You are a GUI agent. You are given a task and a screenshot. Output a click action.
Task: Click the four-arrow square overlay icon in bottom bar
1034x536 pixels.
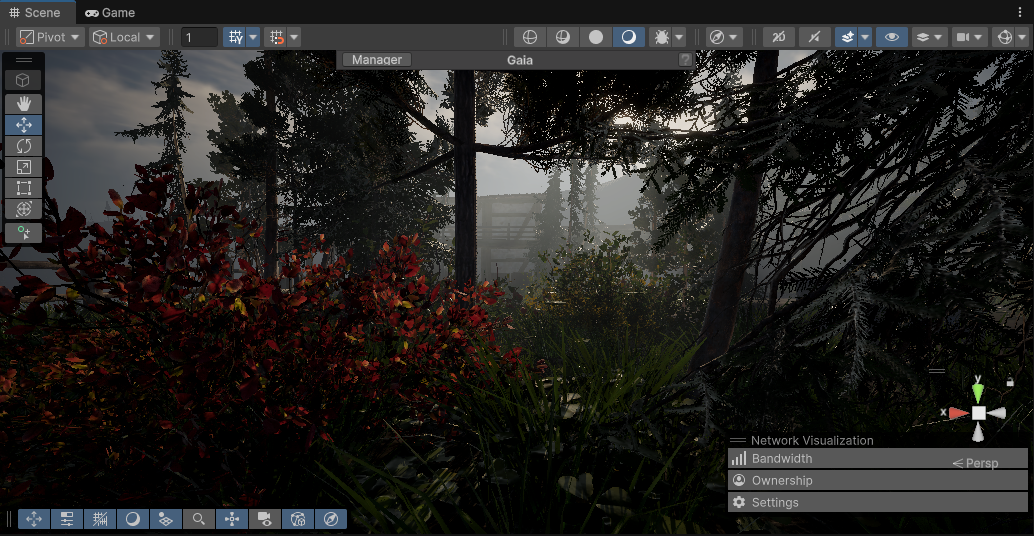[x=231, y=519]
